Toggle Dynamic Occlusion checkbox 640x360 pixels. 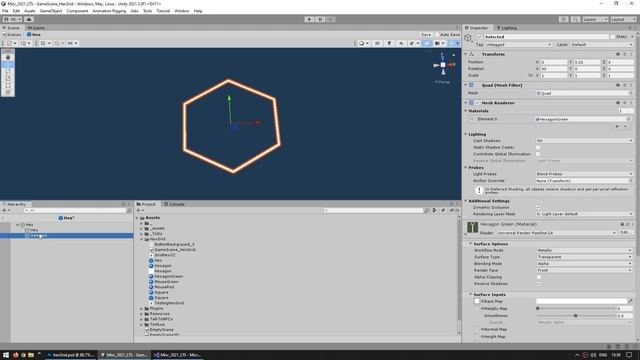pos(538,207)
